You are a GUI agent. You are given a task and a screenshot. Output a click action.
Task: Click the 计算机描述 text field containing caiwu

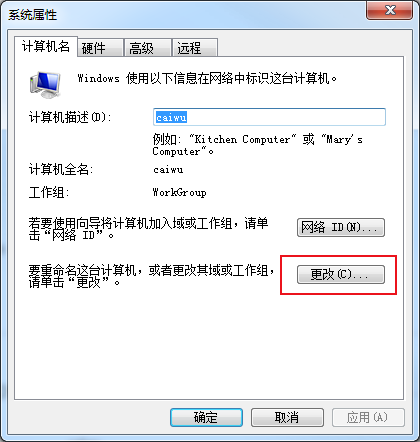(269, 117)
